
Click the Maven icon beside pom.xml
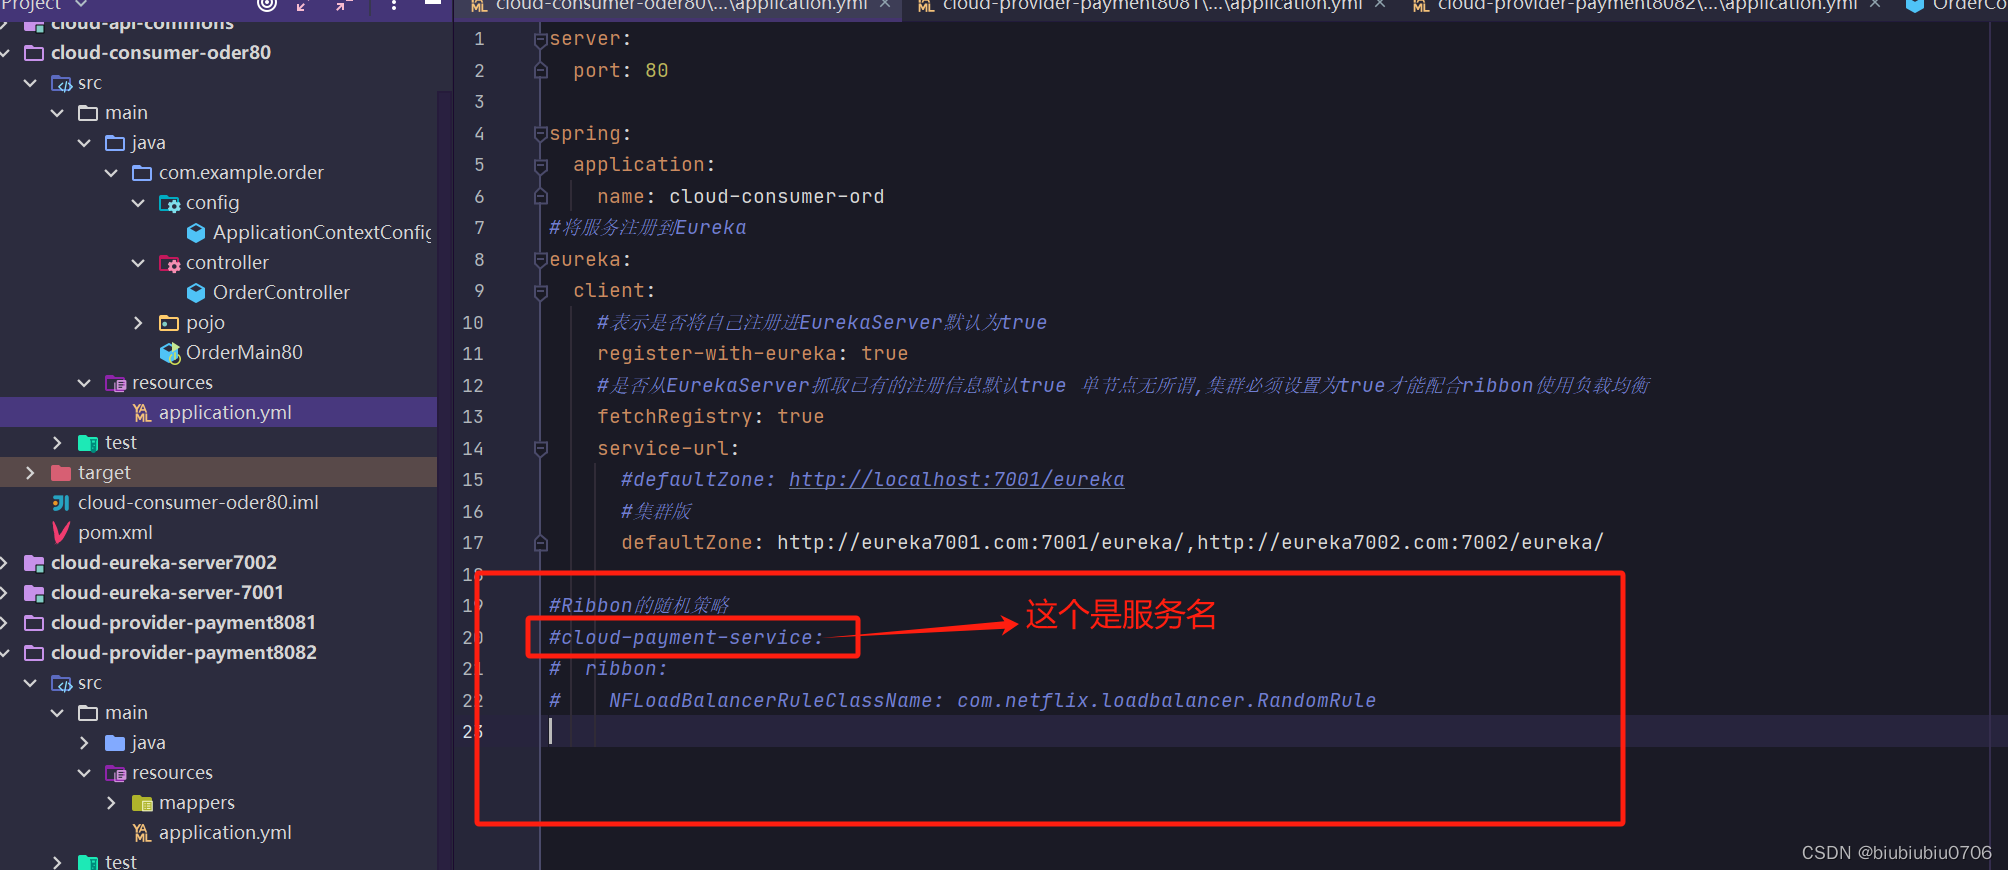pos(61,533)
